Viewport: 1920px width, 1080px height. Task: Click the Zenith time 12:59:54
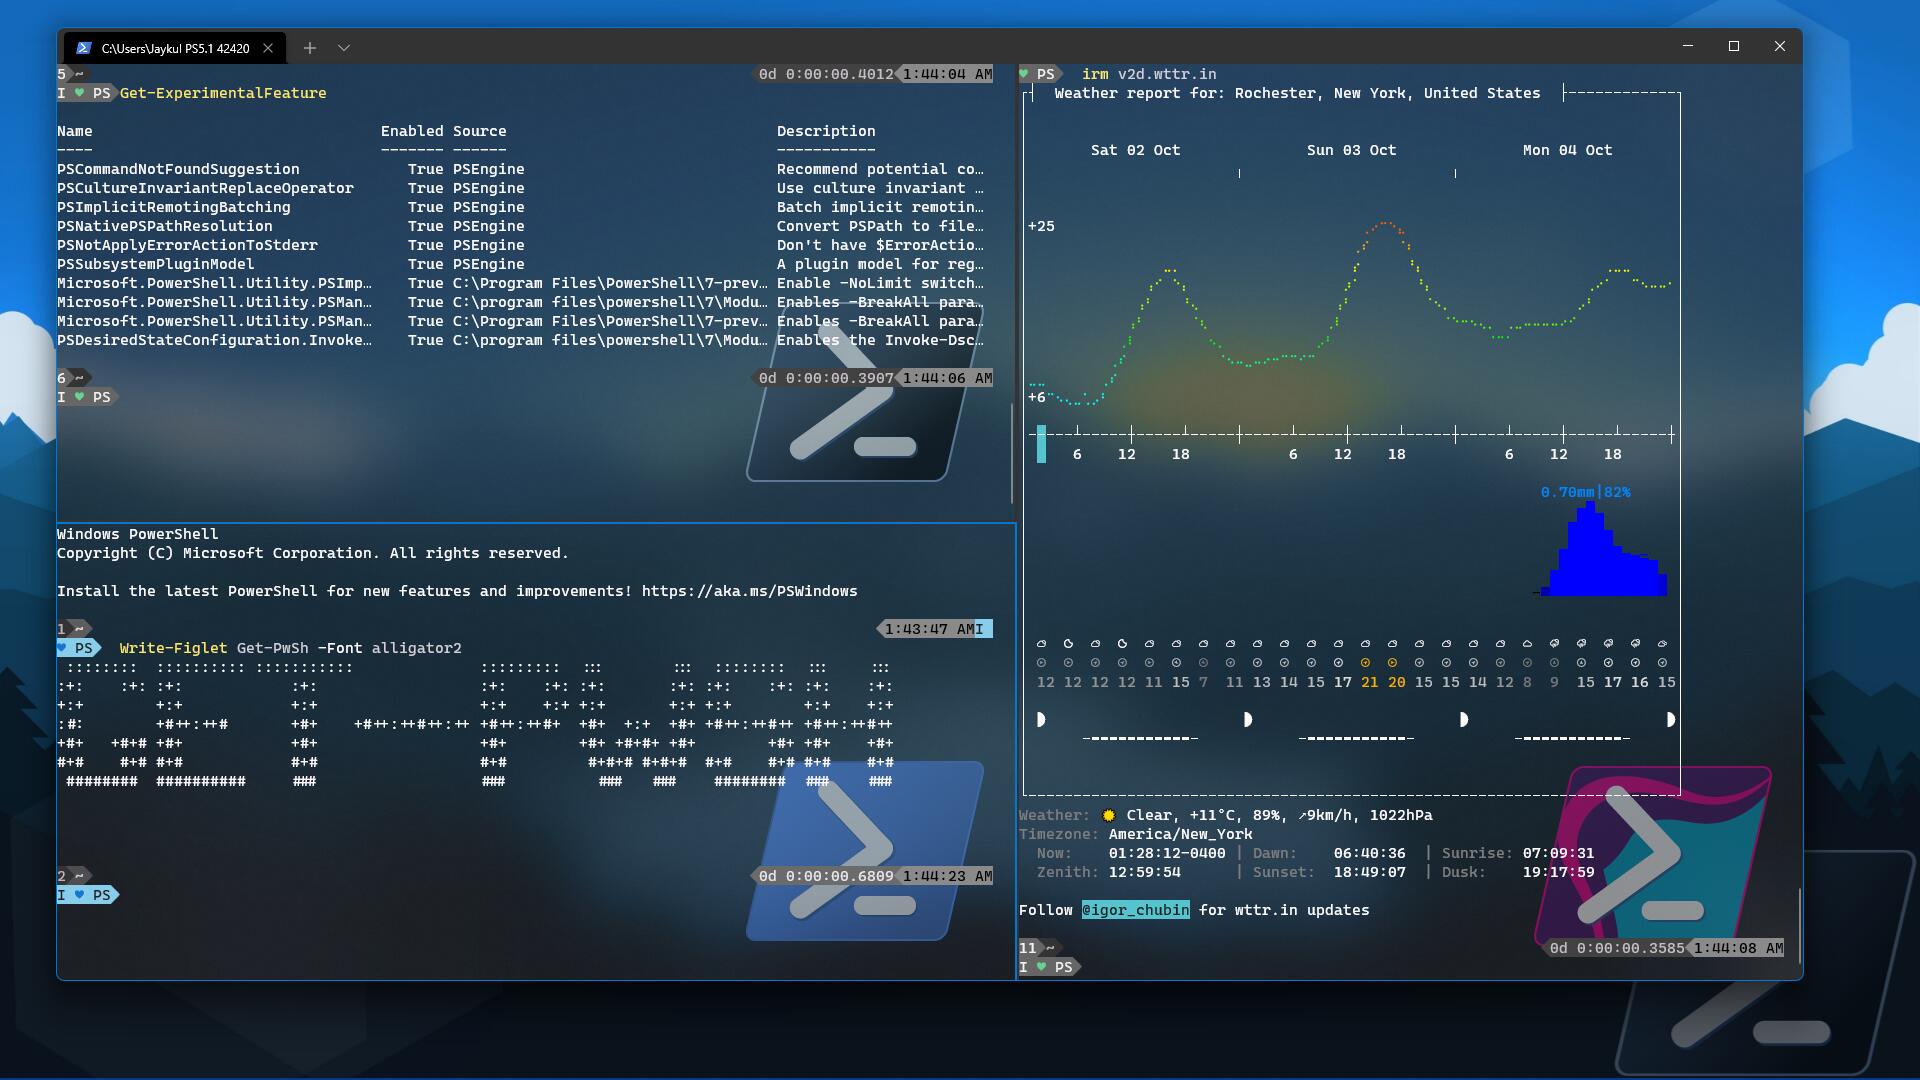(1144, 872)
